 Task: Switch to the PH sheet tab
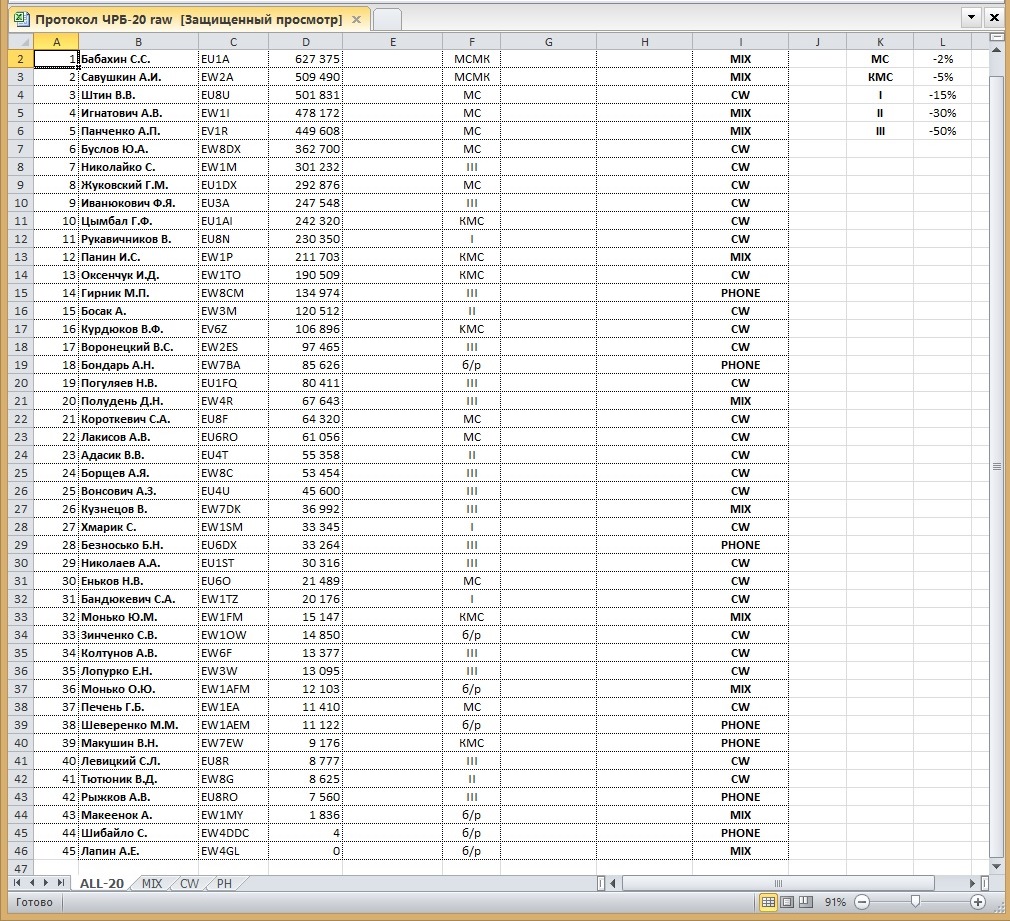pos(224,884)
